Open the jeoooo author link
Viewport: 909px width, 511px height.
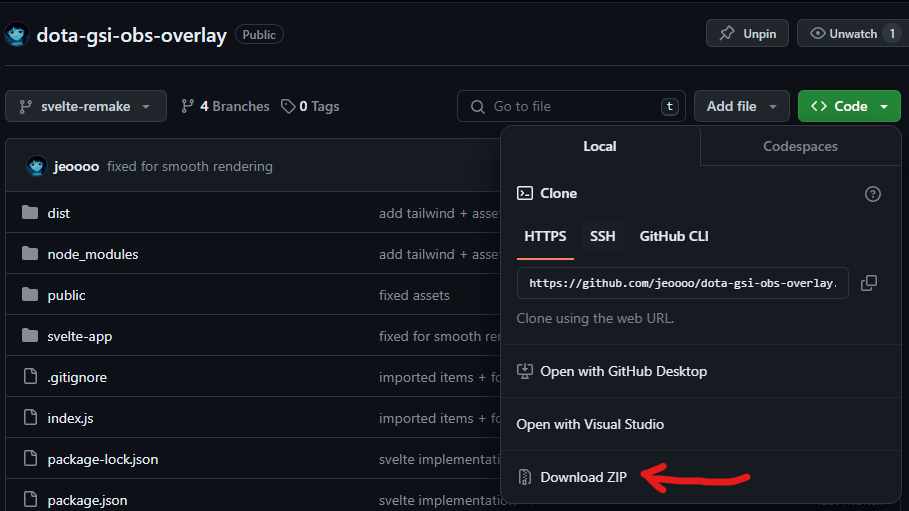pos(77,166)
